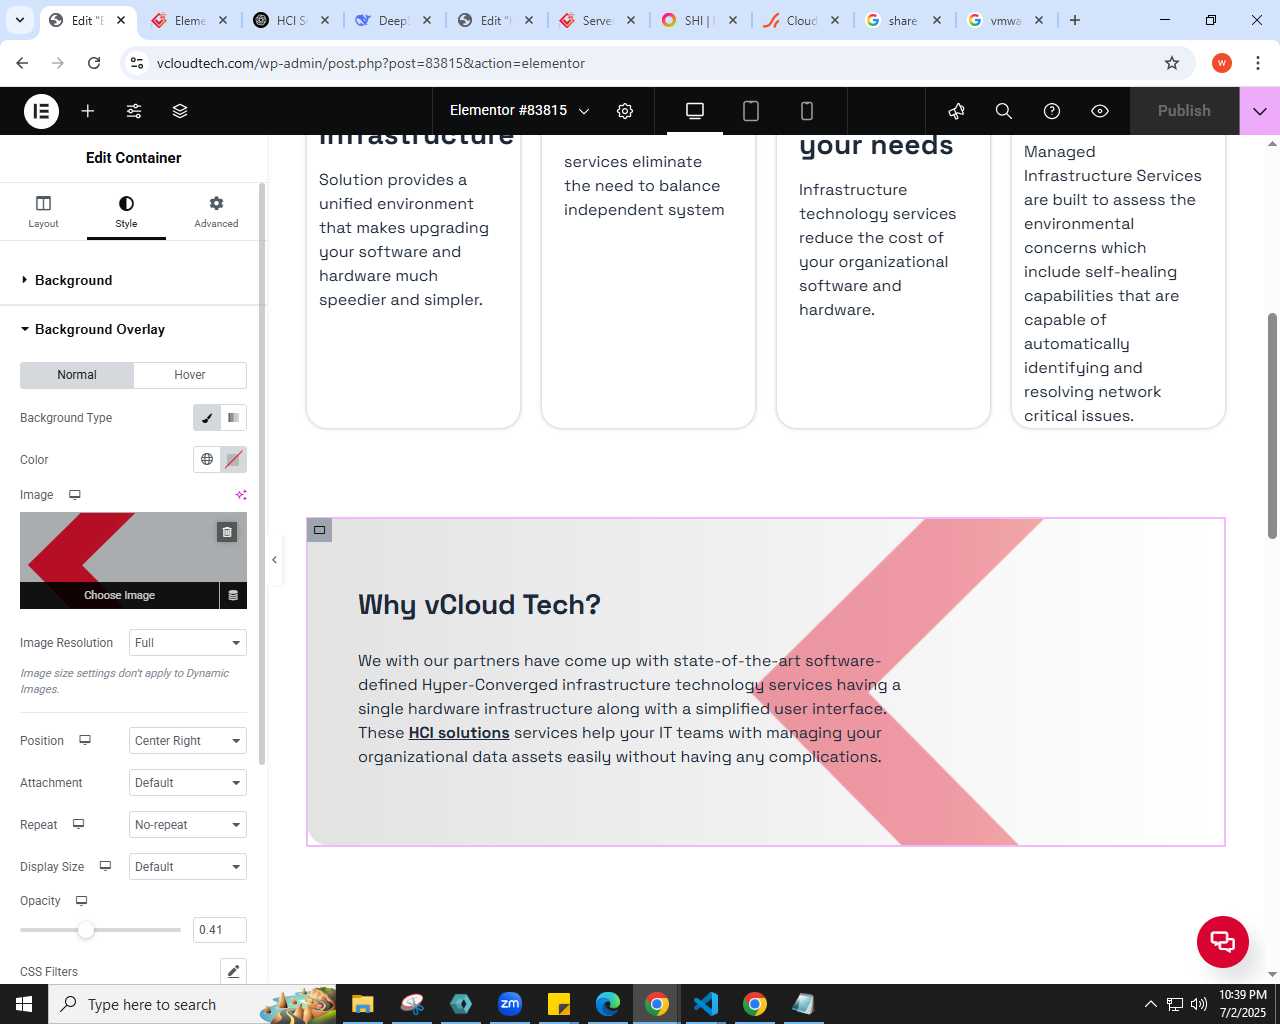
Task: Toggle Display Size responsive device icon
Action: coord(105,867)
